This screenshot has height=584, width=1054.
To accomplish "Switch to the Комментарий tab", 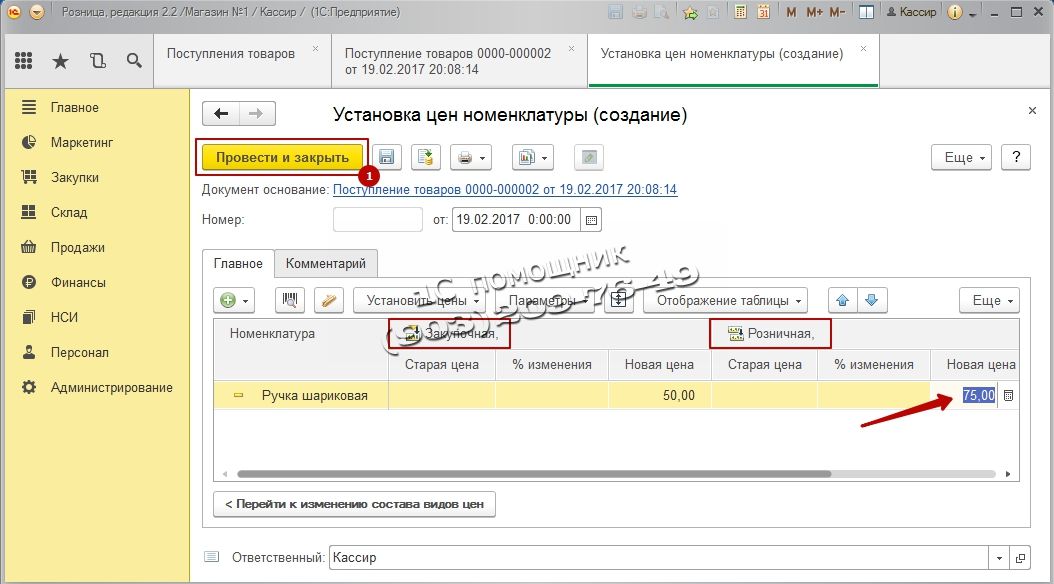I will tap(326, 264).
